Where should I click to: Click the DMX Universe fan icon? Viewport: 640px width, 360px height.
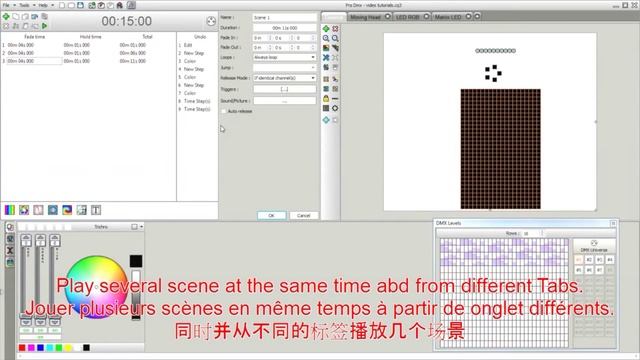[594, 243]
